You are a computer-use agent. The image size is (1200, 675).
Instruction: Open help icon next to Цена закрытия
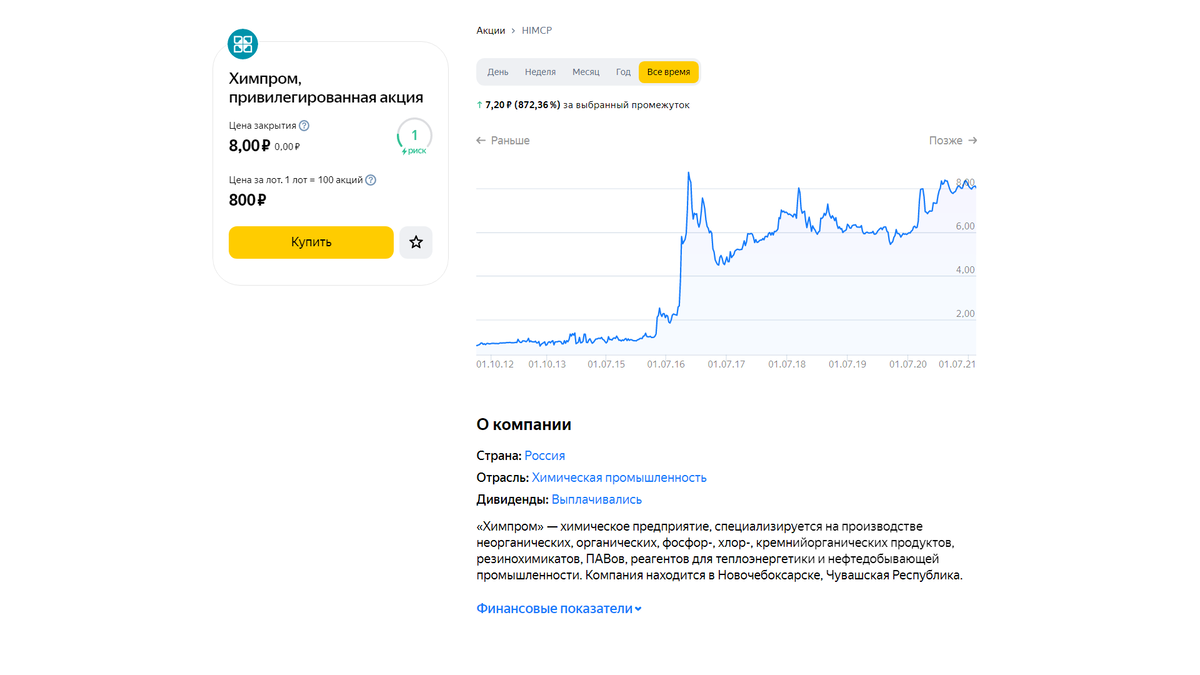click(304, 126)
